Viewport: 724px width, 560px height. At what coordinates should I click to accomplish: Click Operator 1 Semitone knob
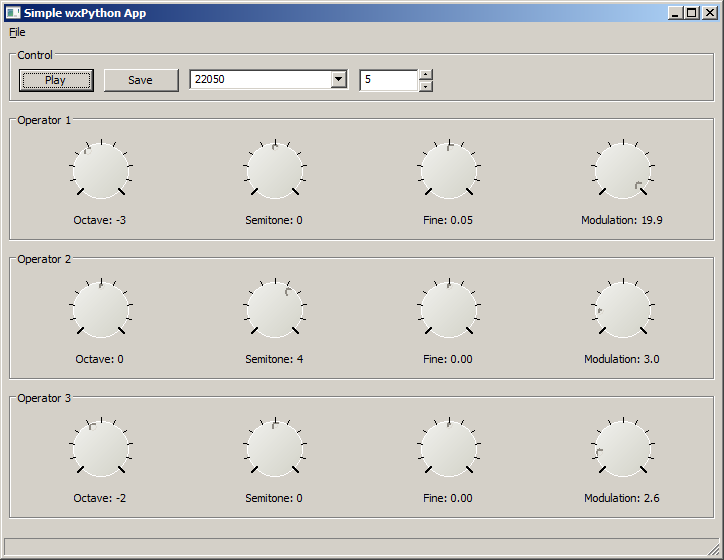[x=275, y=170]
